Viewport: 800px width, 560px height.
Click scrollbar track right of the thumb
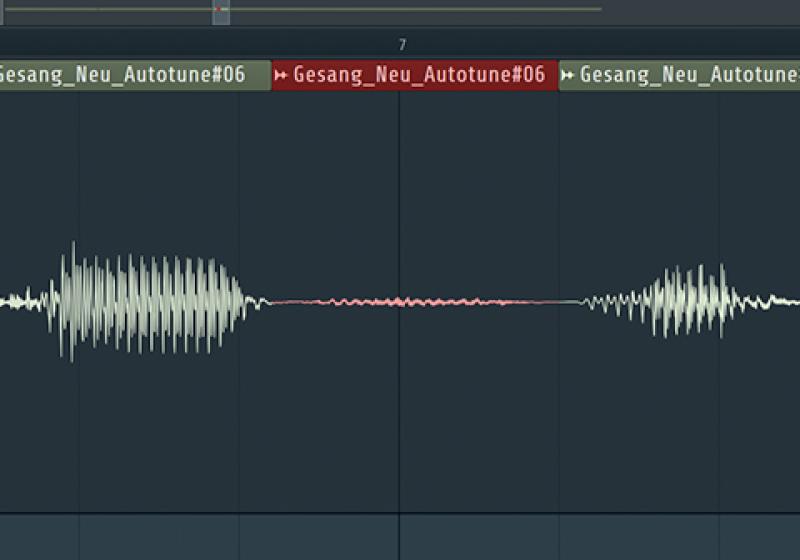coord(416,9)
